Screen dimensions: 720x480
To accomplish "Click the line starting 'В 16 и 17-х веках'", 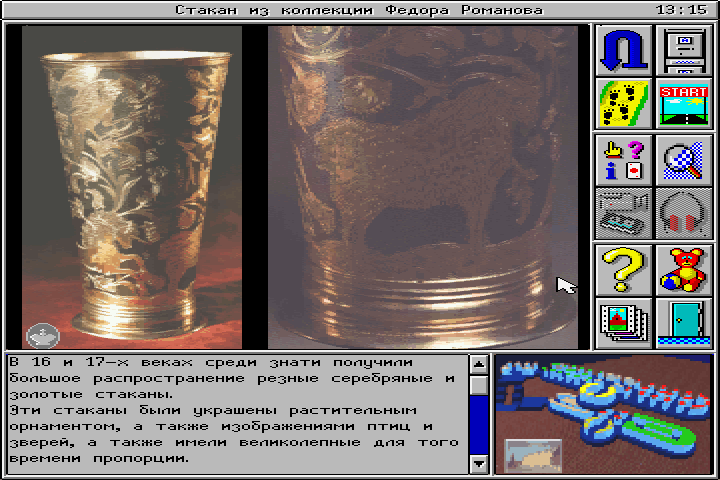I will tap(211, 362).
